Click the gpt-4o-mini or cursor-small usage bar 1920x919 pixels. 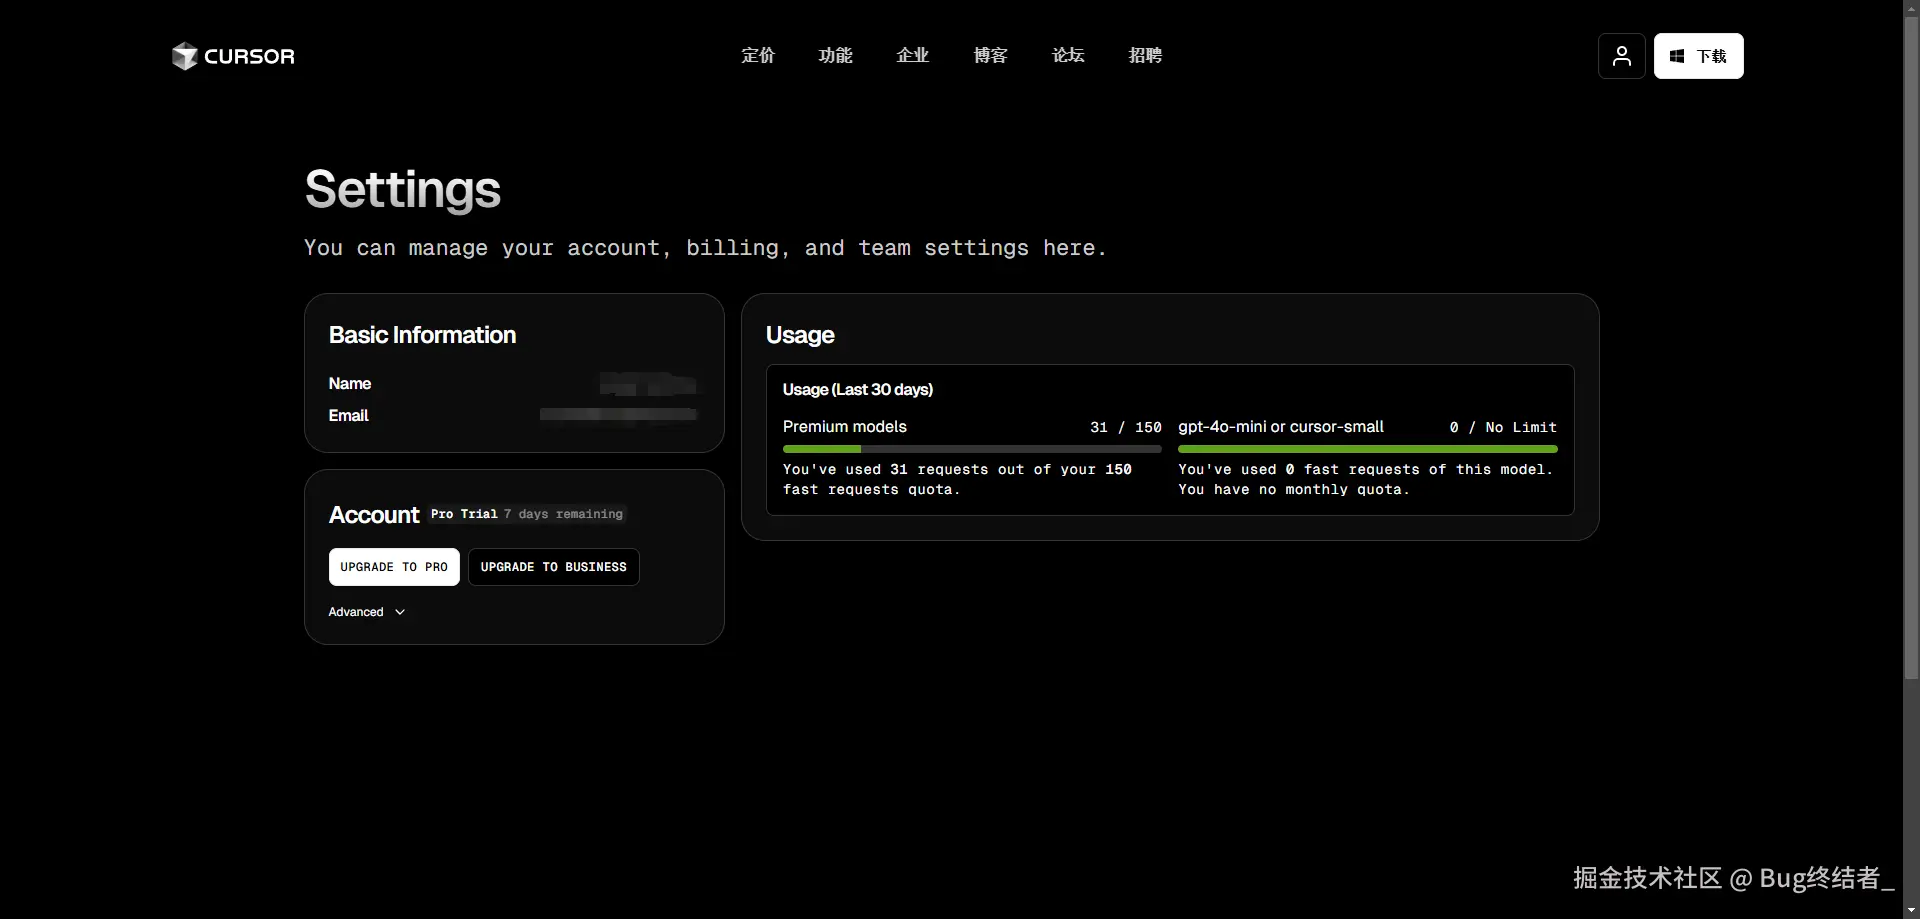tap(1367, 449)
